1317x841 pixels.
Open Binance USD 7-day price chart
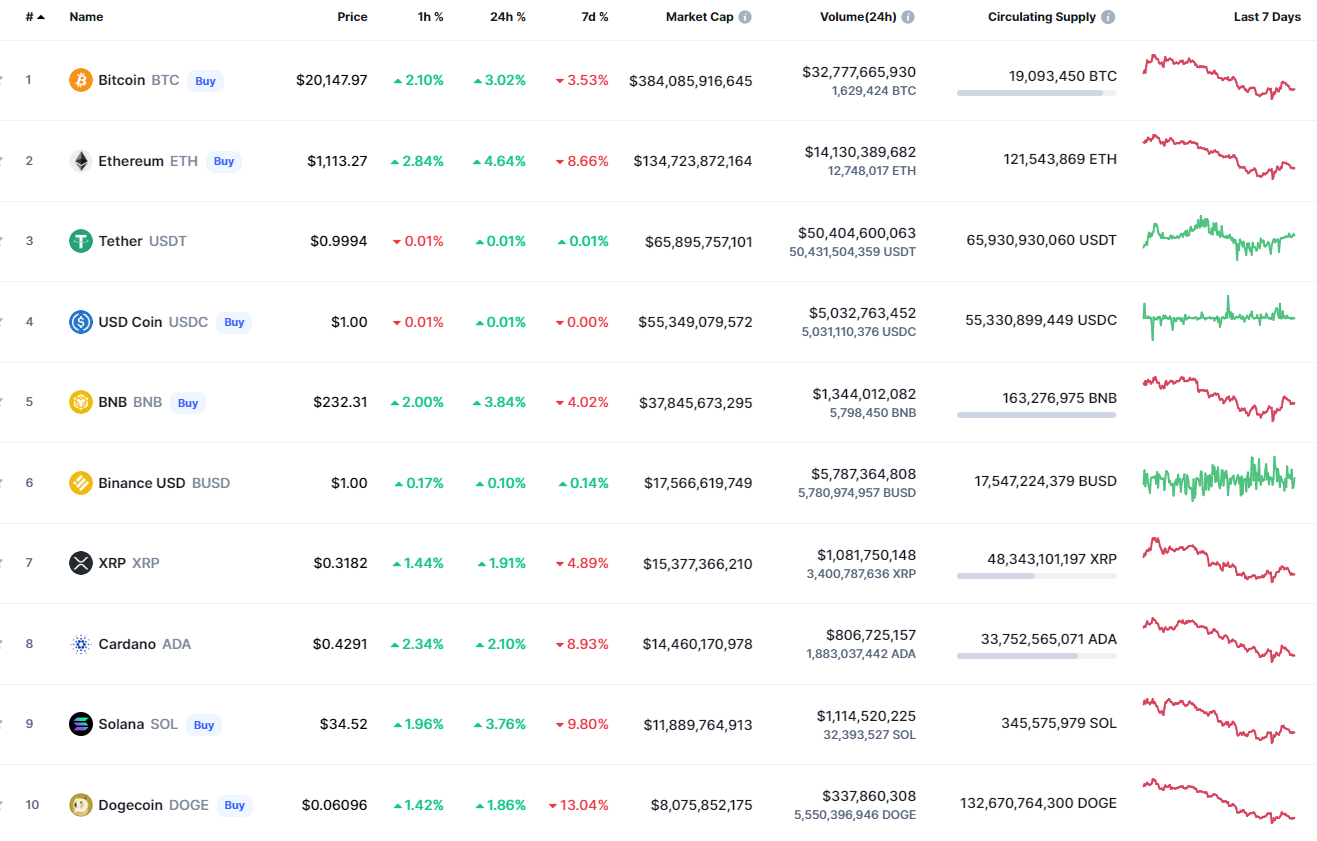tap(1219, 479)
